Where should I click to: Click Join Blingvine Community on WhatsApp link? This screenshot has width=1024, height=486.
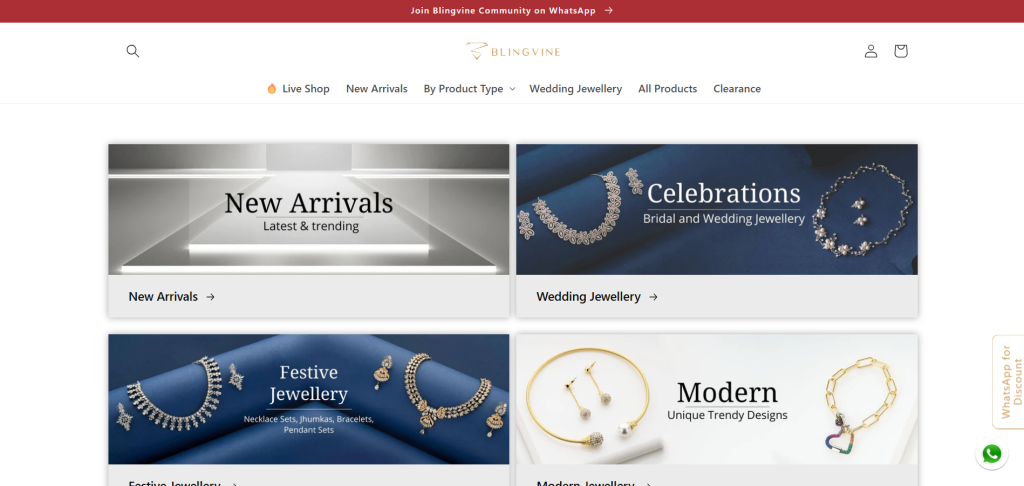click(503, 10)
